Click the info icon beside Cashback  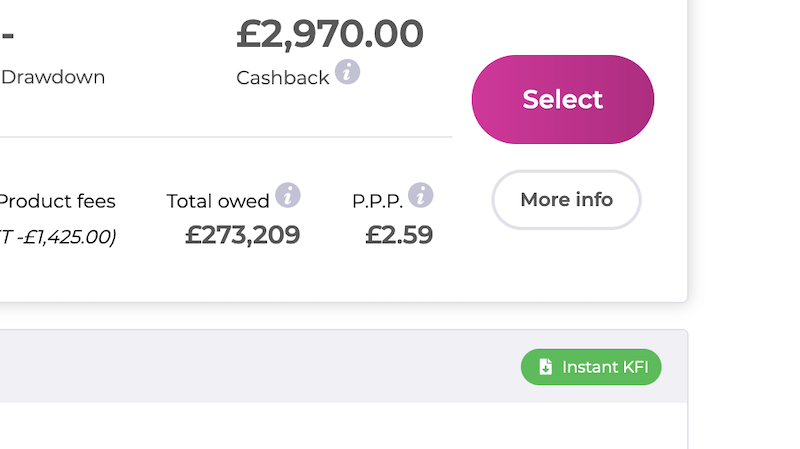(347, 72)
